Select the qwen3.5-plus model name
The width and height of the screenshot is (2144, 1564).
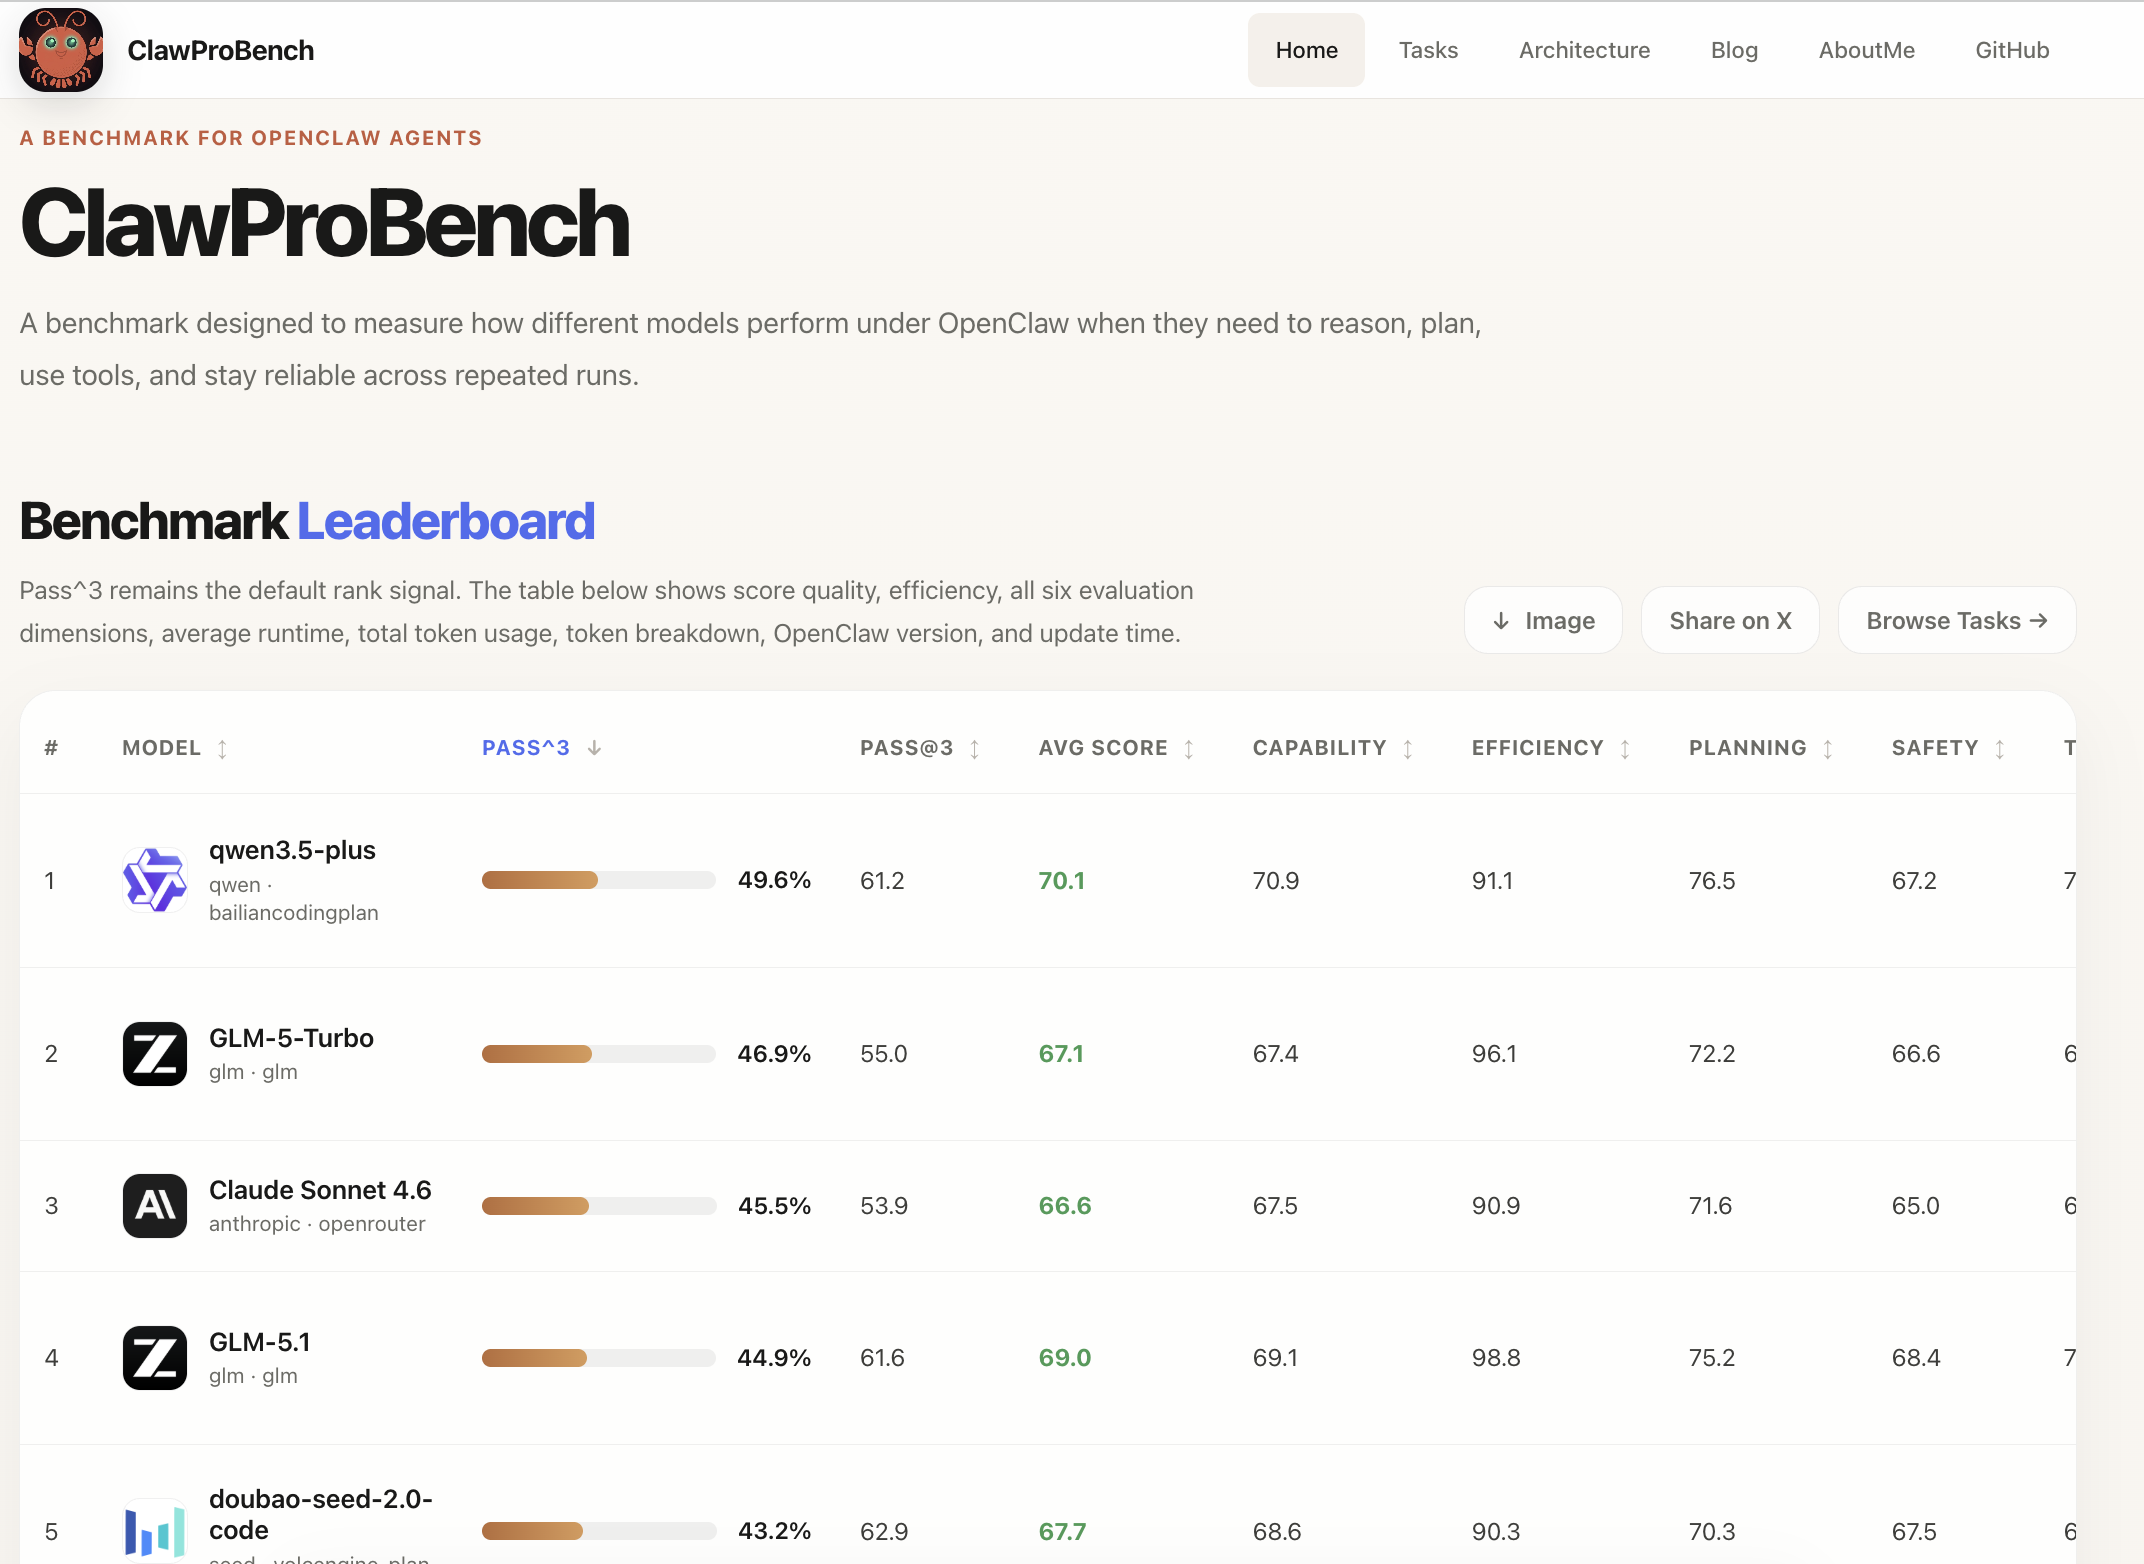click(292, 850)
